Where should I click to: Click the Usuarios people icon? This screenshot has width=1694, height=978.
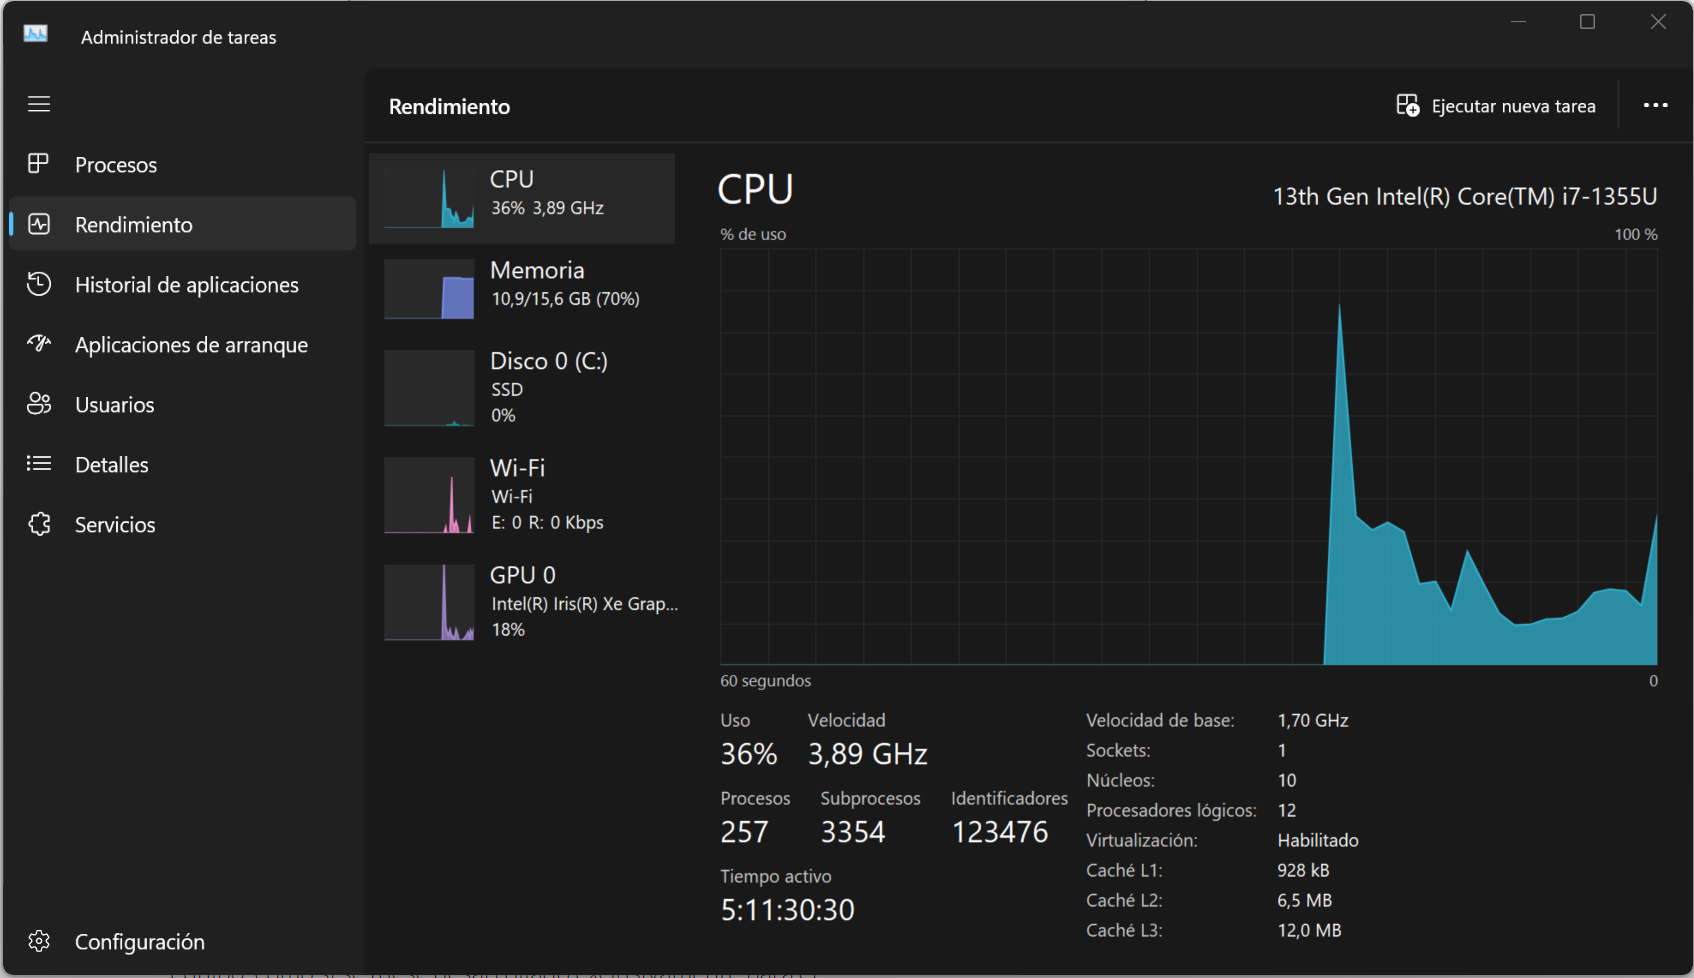tap(39, 404)
